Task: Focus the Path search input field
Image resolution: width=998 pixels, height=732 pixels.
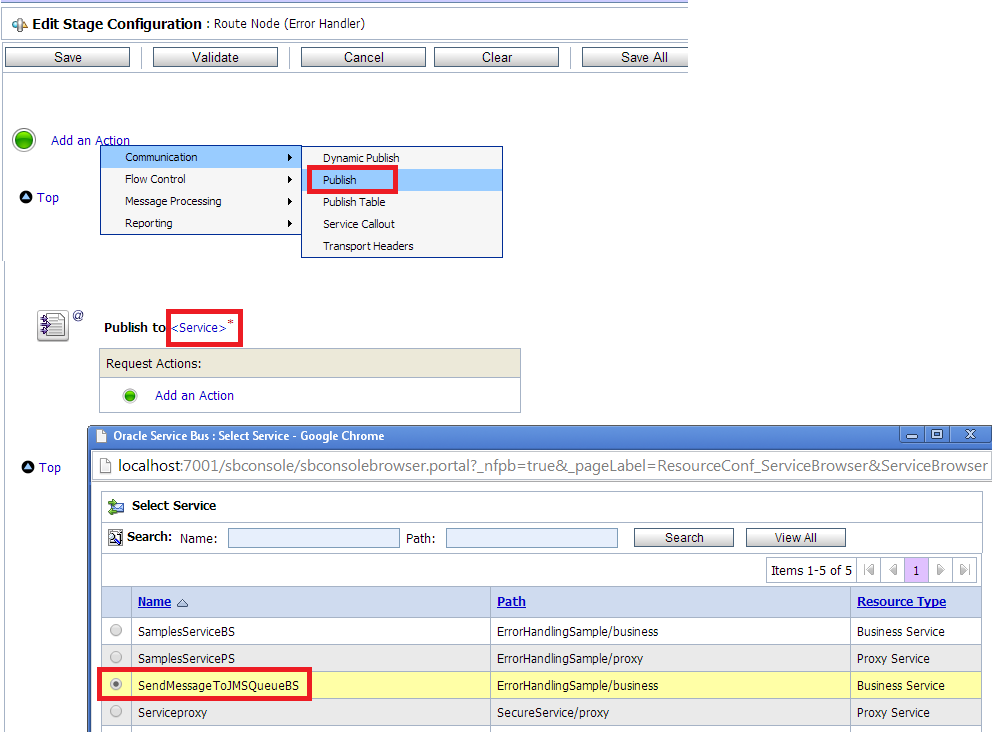Action: coord(531,538)
